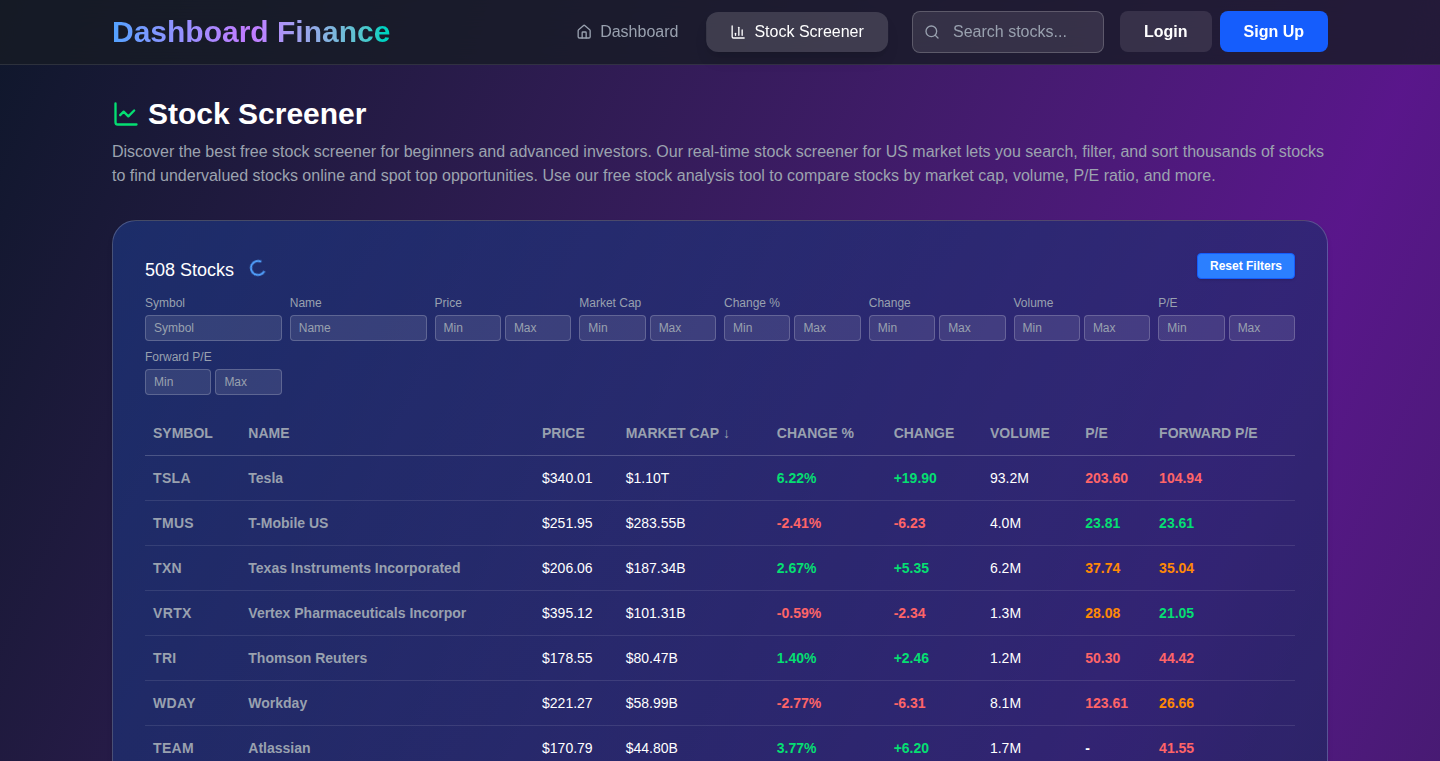Focus the Search stocks field
Image resolution: width=1440 pixels, height=761 pixels.
tap(1008, 32)
